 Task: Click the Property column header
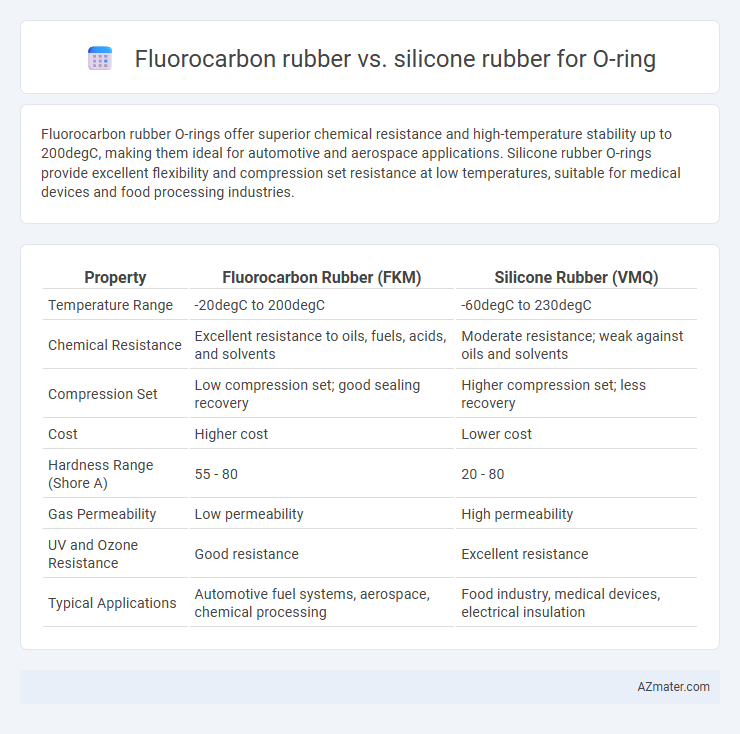click(x=115, y=277)
